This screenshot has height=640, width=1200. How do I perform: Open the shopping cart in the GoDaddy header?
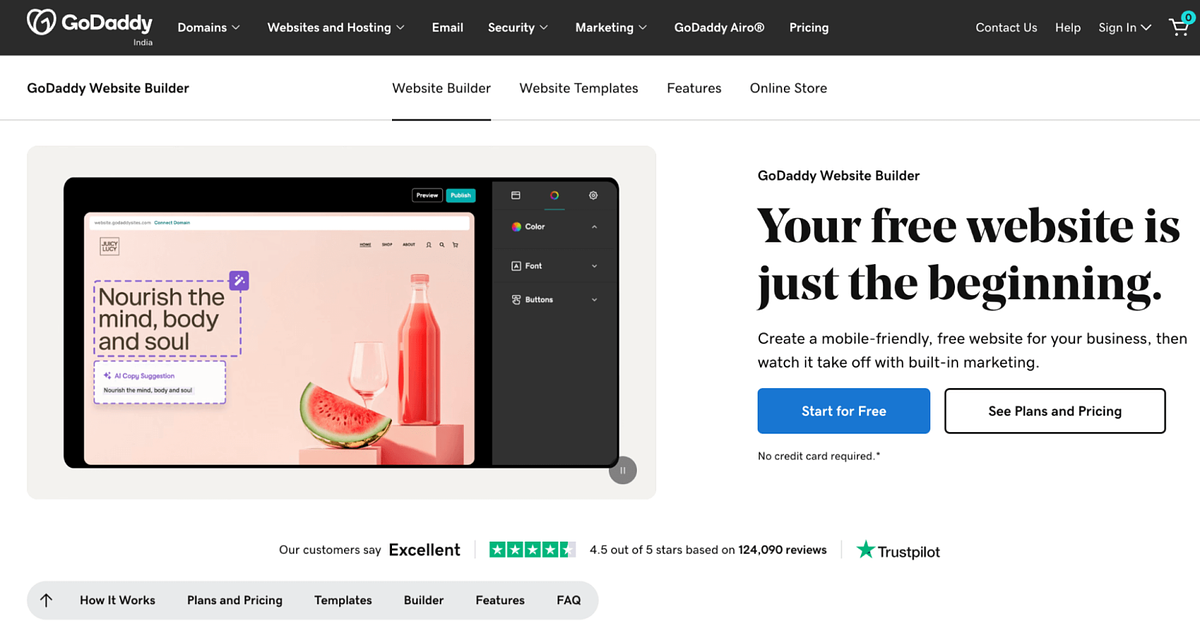[1179, 27]
